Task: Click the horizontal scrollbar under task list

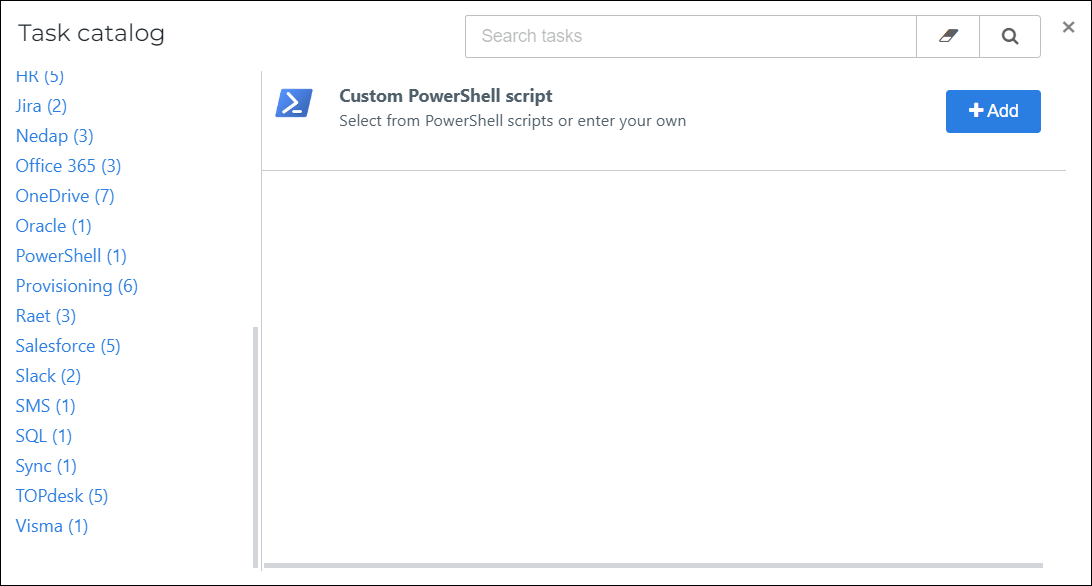Action: (x=653, y=566)
